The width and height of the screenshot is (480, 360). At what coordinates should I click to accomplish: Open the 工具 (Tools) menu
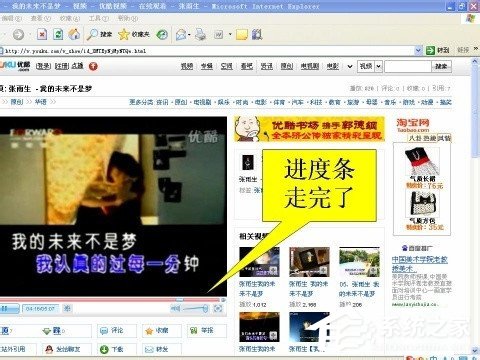tap(99, 18)
